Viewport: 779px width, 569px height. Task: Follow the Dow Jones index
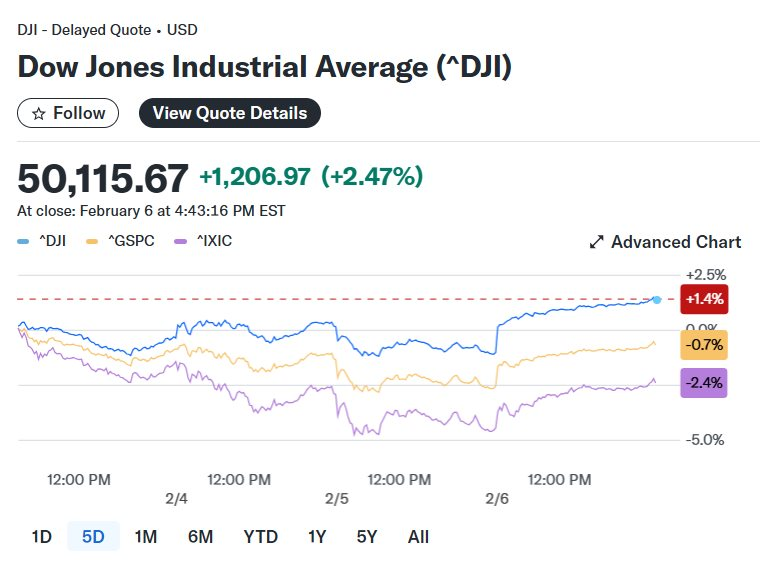(68, 113)
